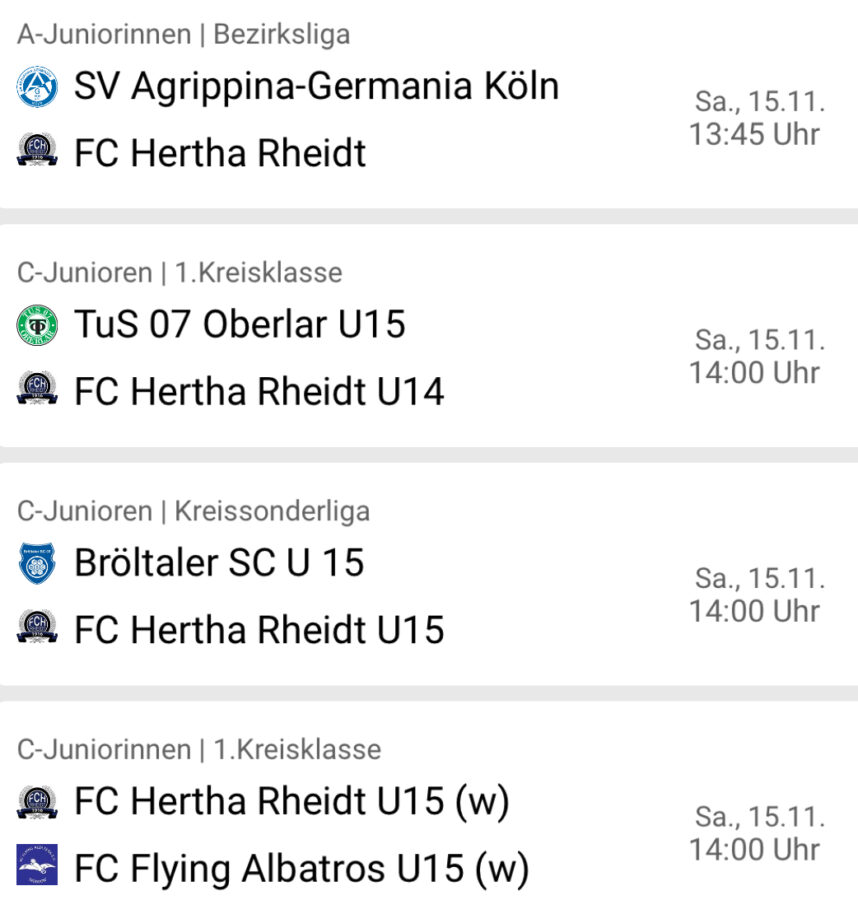Image resolution: width=858 pixels, height=914 pixels.
Task: Open the FC Hertha Rheidt team name in the Bezirksliga match
Action: pyautogui.click(x=220, y=153)
